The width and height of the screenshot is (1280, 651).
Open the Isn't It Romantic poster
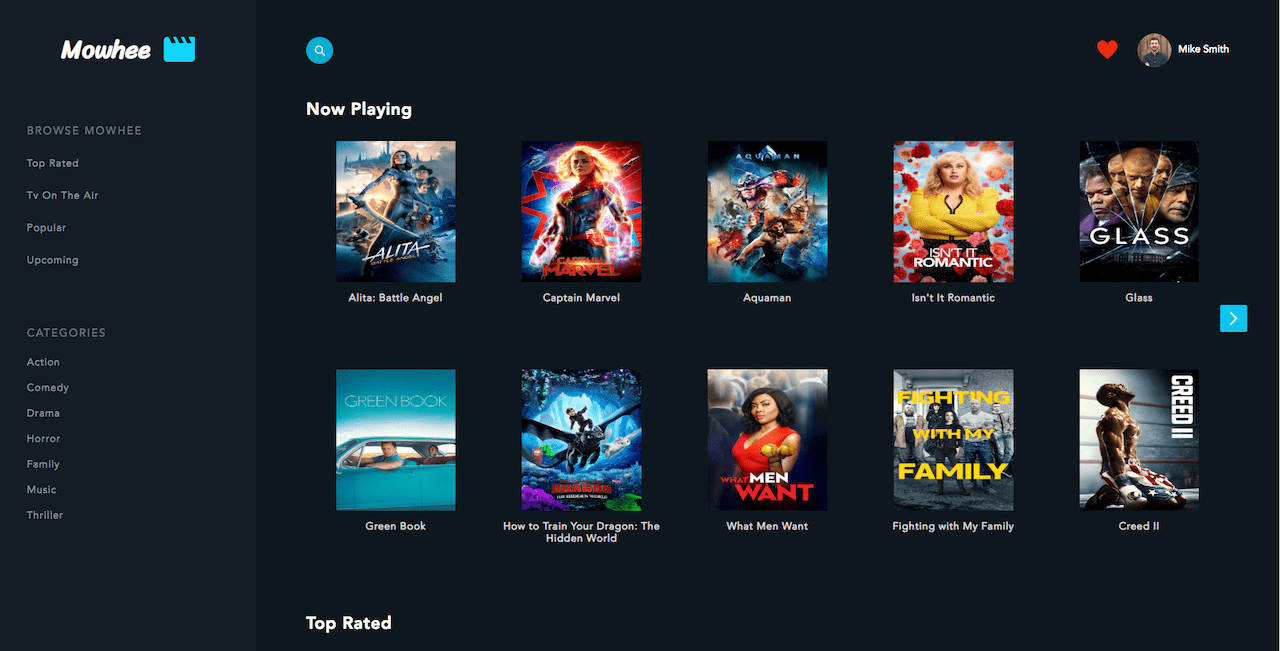[953, 211]
